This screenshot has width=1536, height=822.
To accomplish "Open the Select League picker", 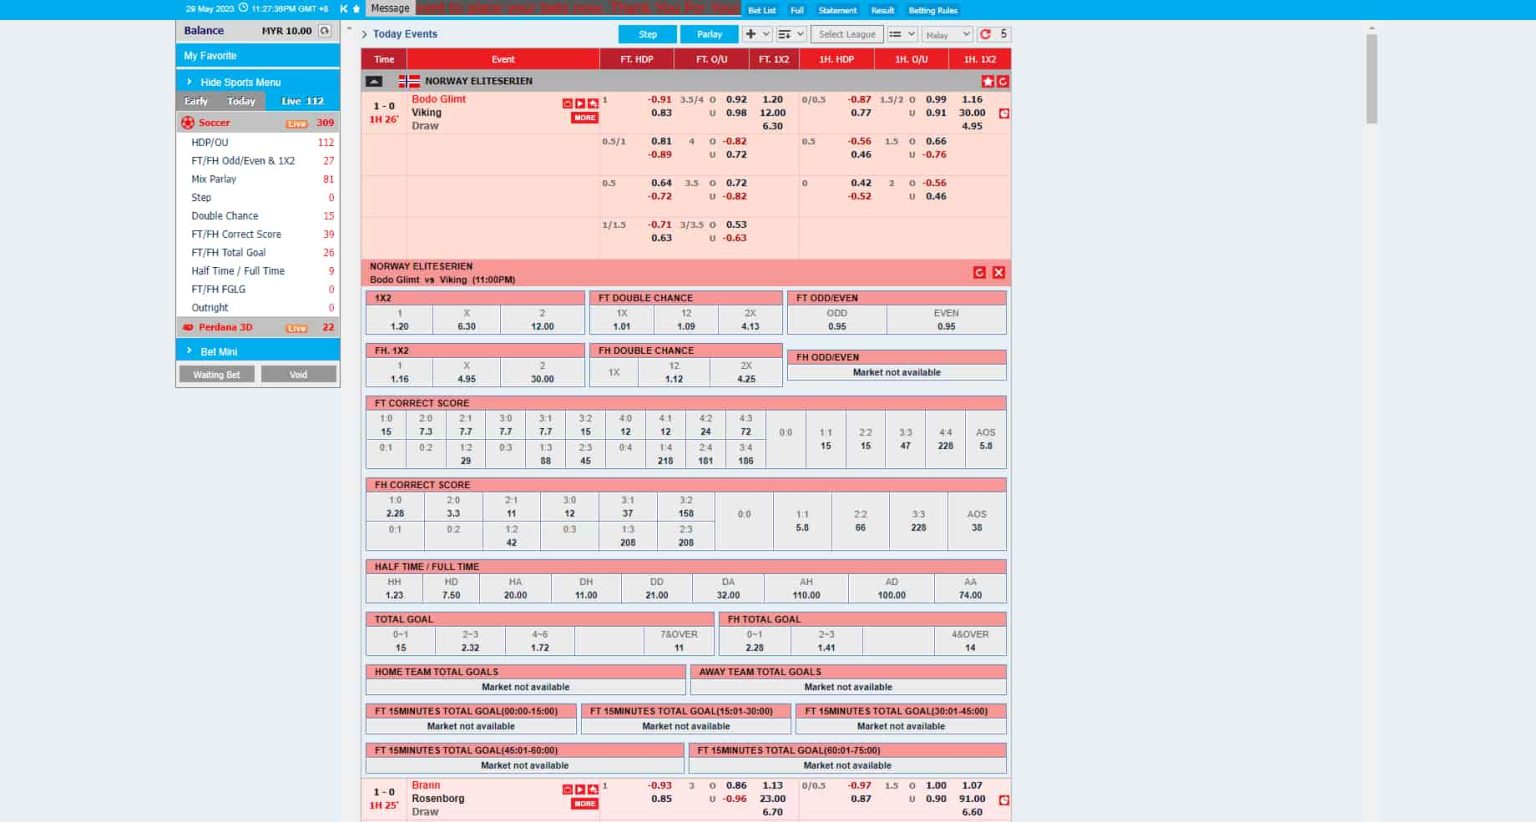I will click(846, 33).
